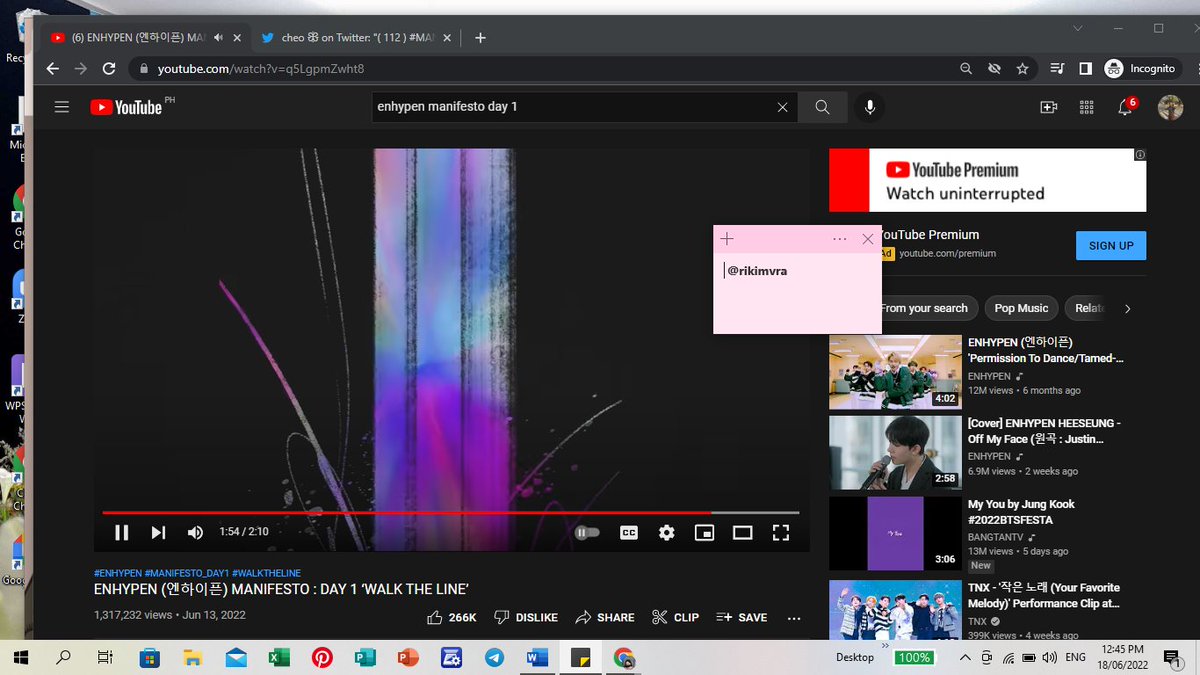Switch to theater mode
This screenshot has height=675, width=1200.
point(742,533)
